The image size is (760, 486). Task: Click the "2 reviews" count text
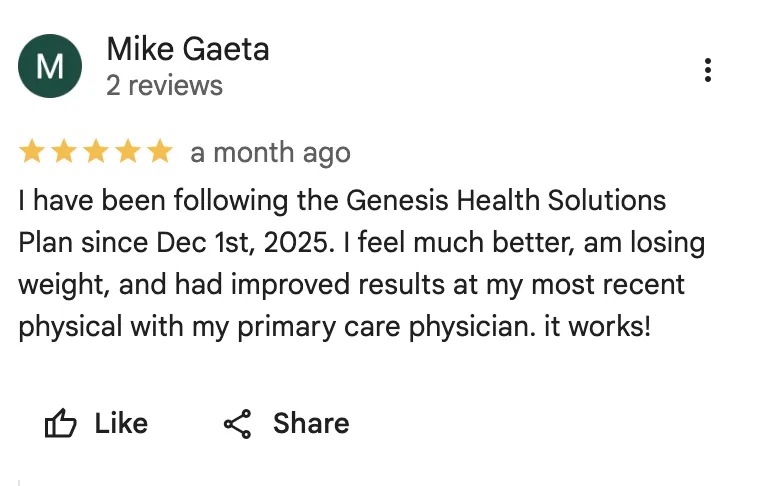pyautogui.click(x=164, y=86)
